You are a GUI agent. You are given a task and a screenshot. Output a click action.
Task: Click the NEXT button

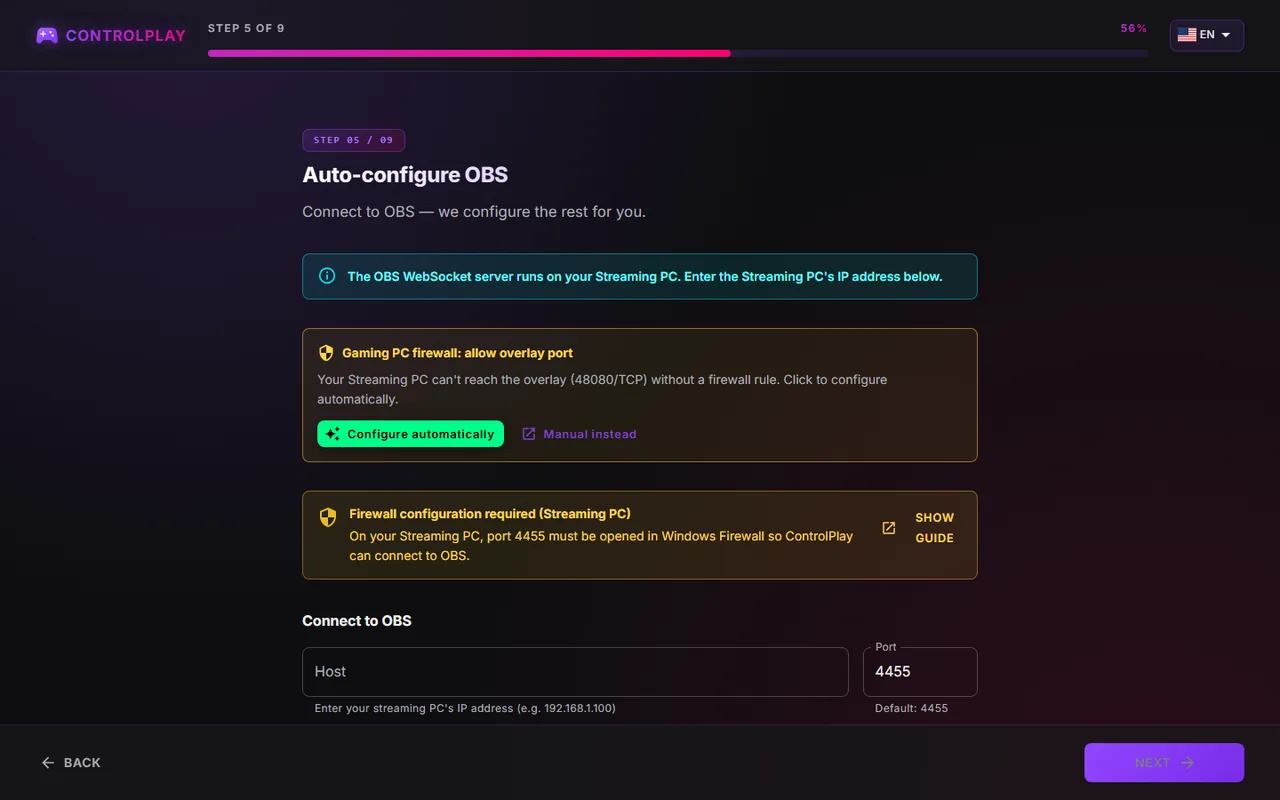(x=1164, y=763)
